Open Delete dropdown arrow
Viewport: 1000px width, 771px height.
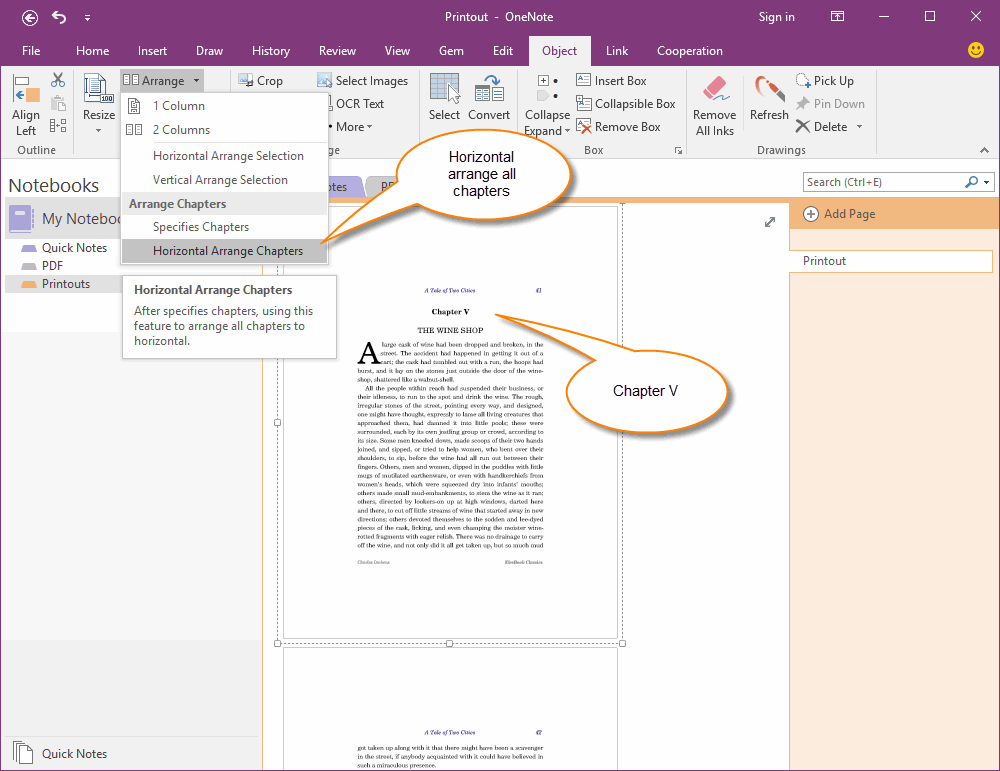tap(859, 127)
